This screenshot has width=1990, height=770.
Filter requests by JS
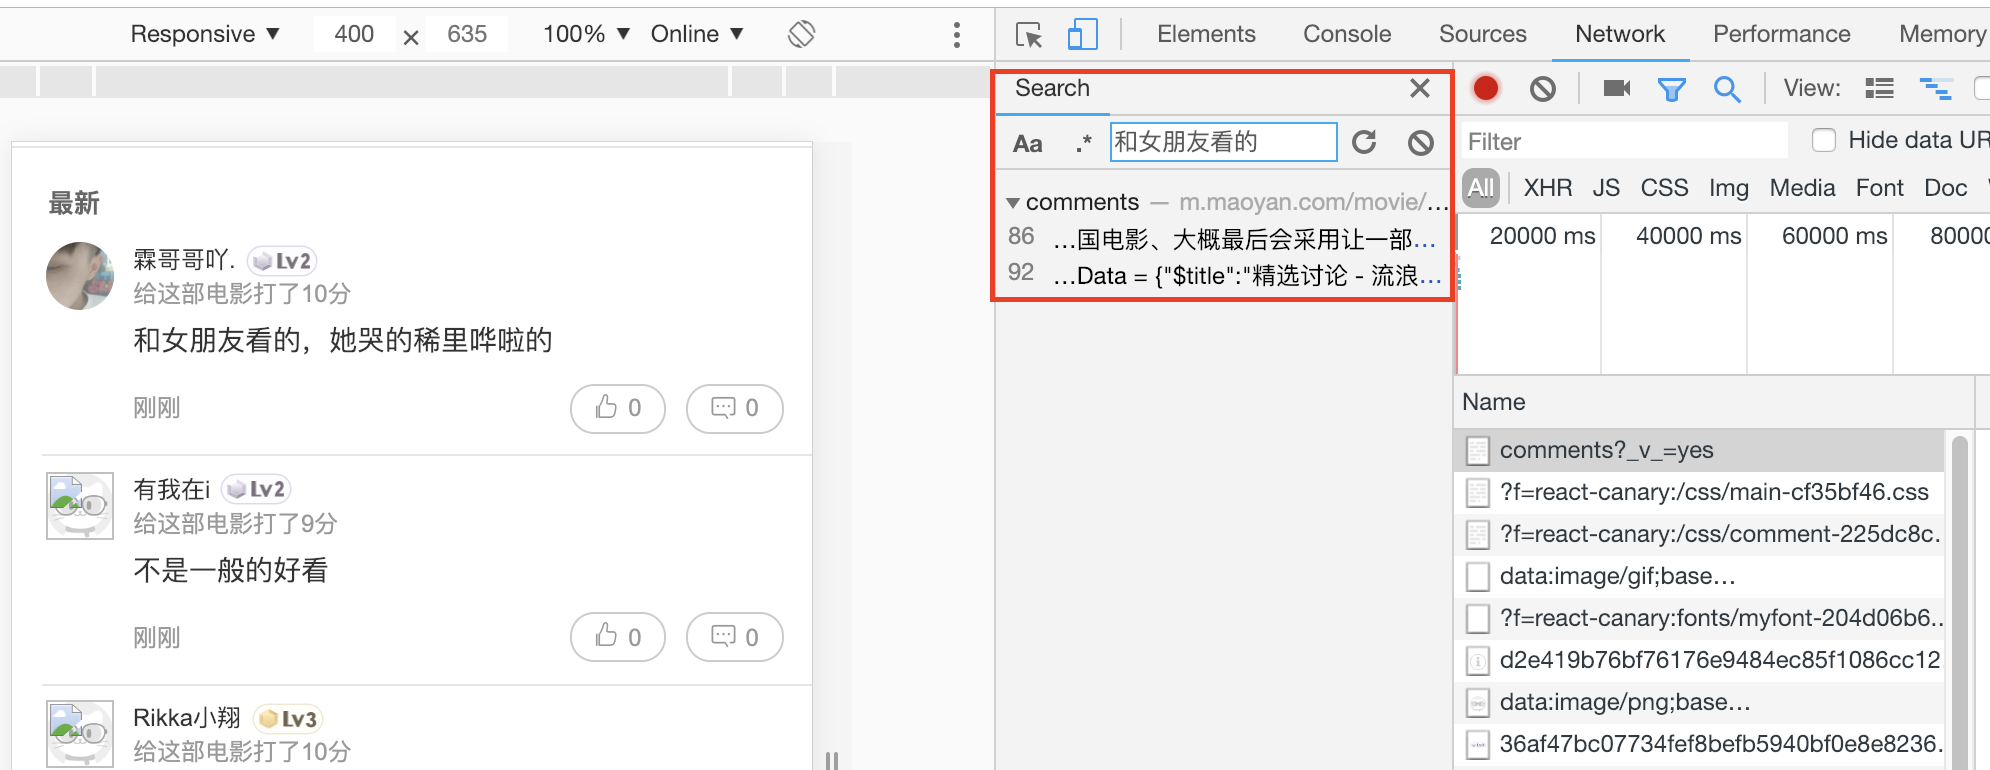point(1606,188)
